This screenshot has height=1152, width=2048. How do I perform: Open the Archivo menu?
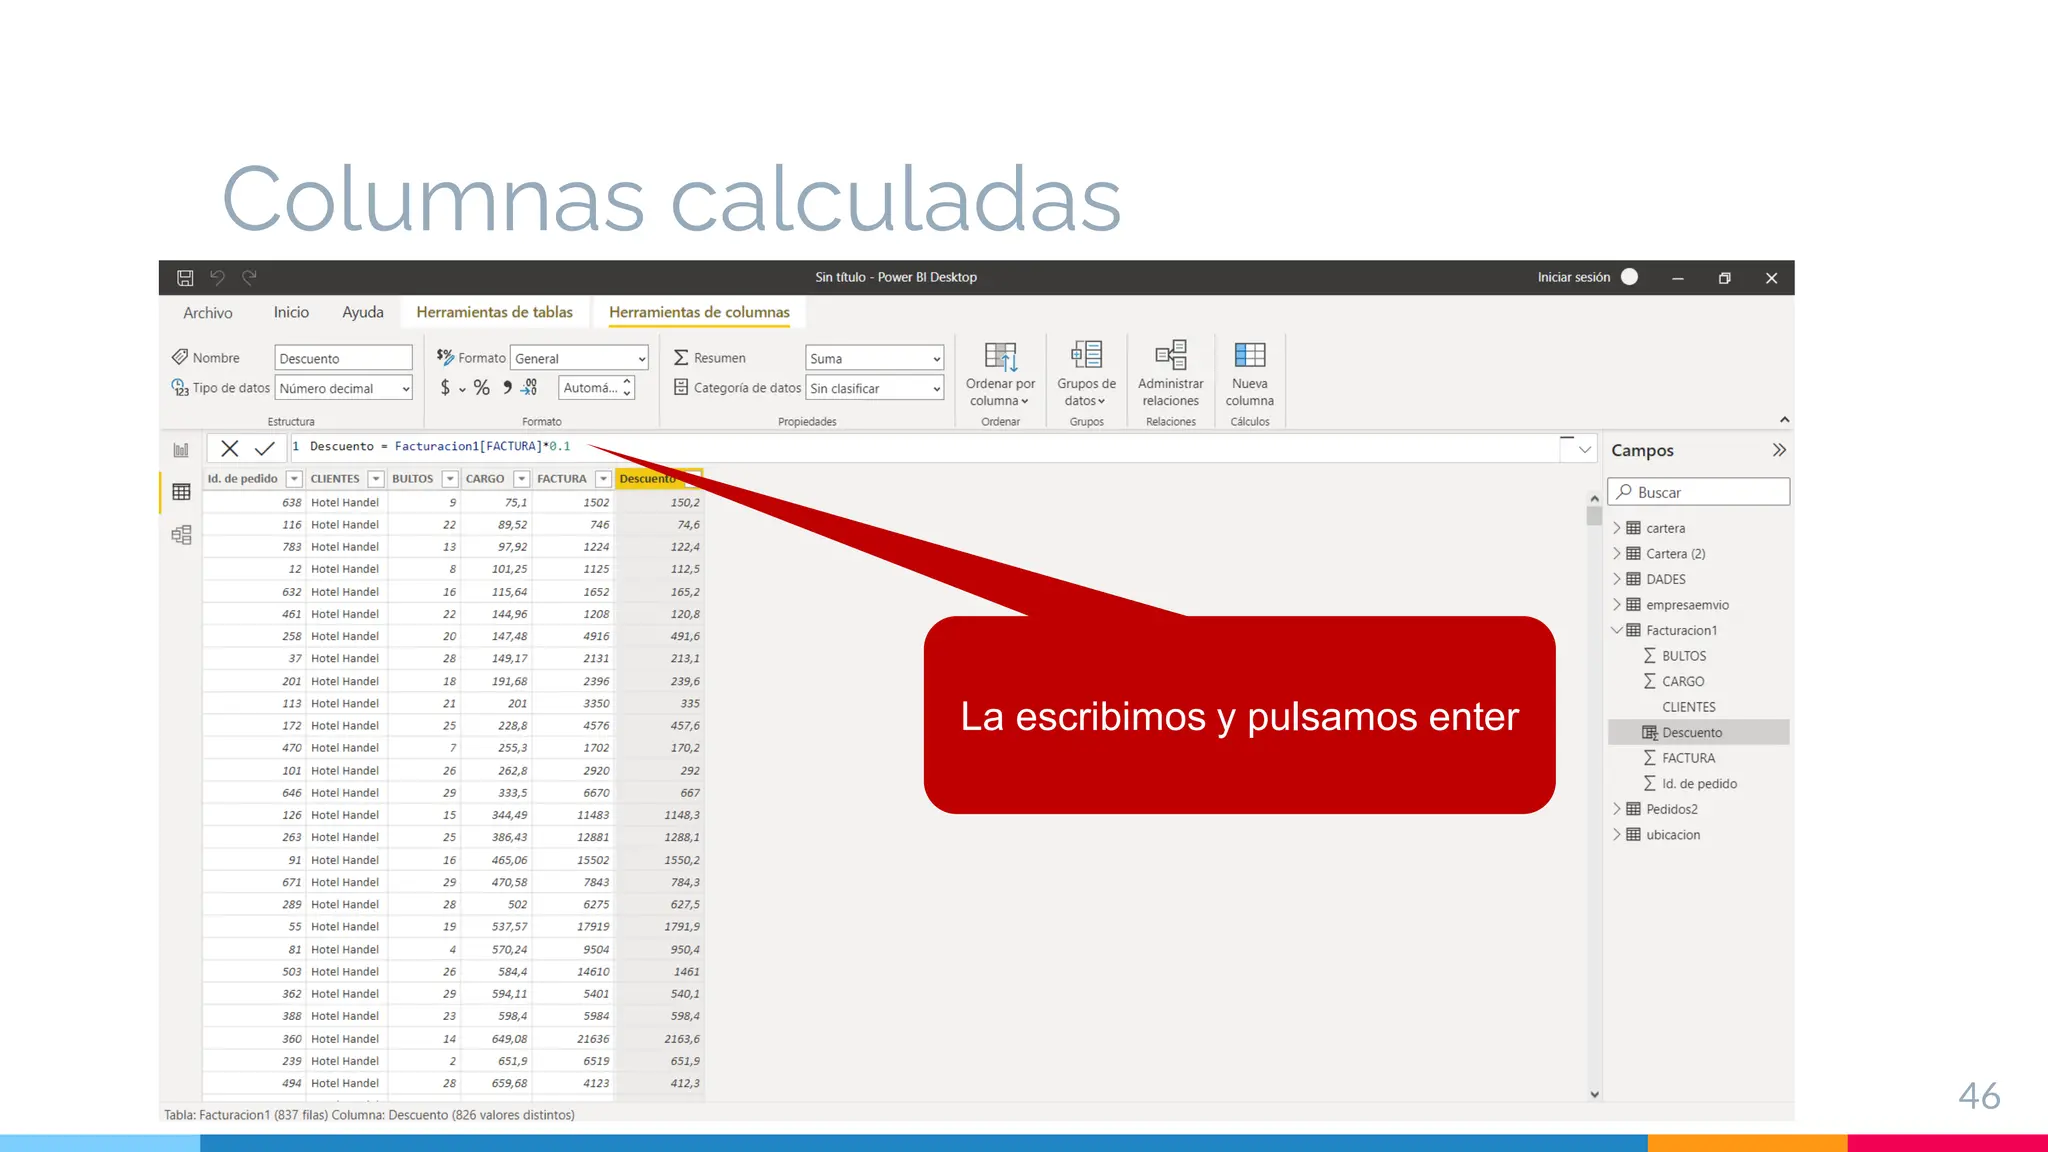tap(207, 313)
